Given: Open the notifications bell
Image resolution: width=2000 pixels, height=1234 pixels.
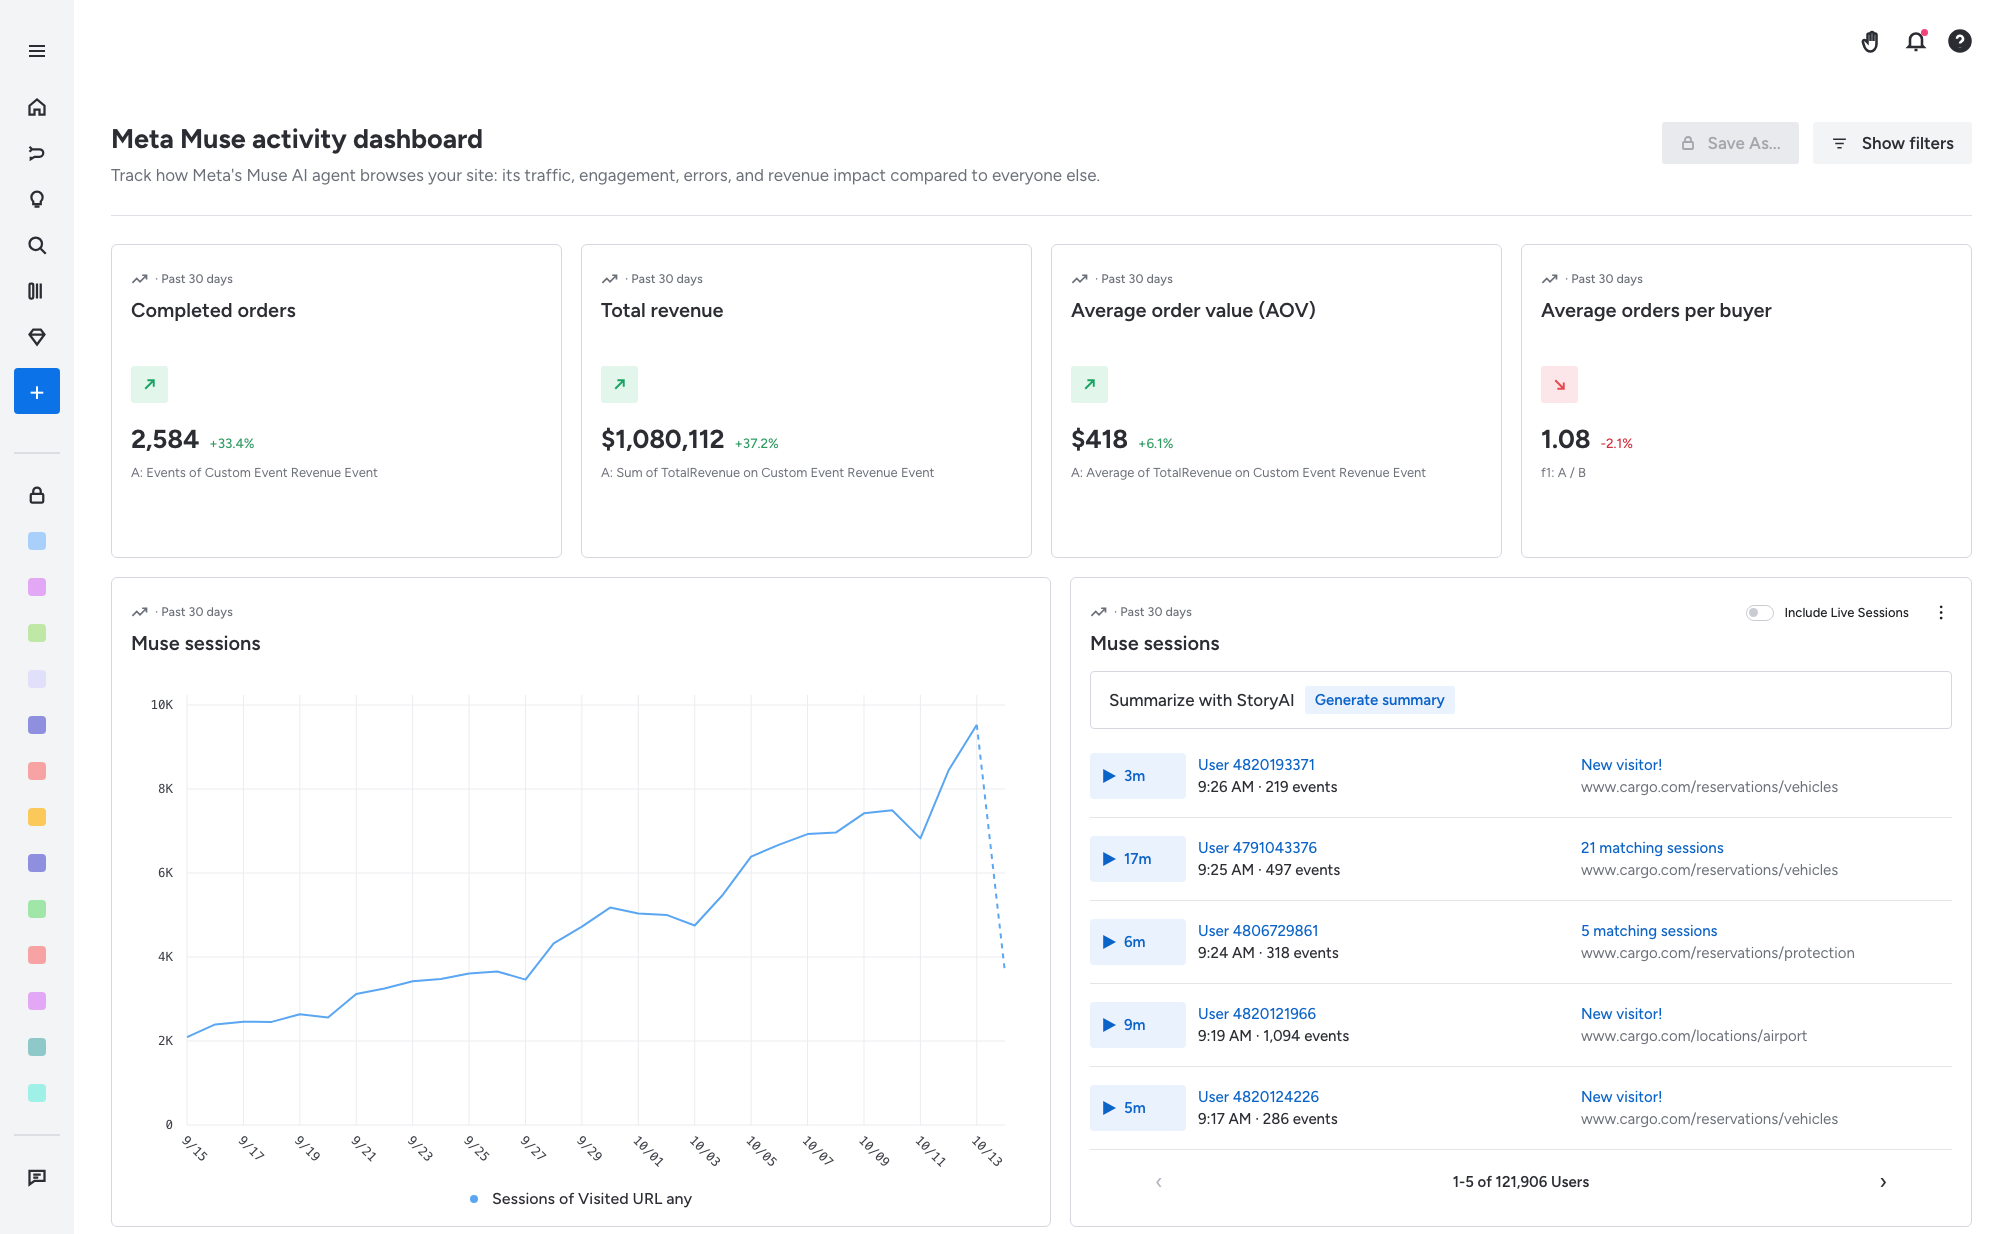Looking at the screenshot, I should 1916,41.
